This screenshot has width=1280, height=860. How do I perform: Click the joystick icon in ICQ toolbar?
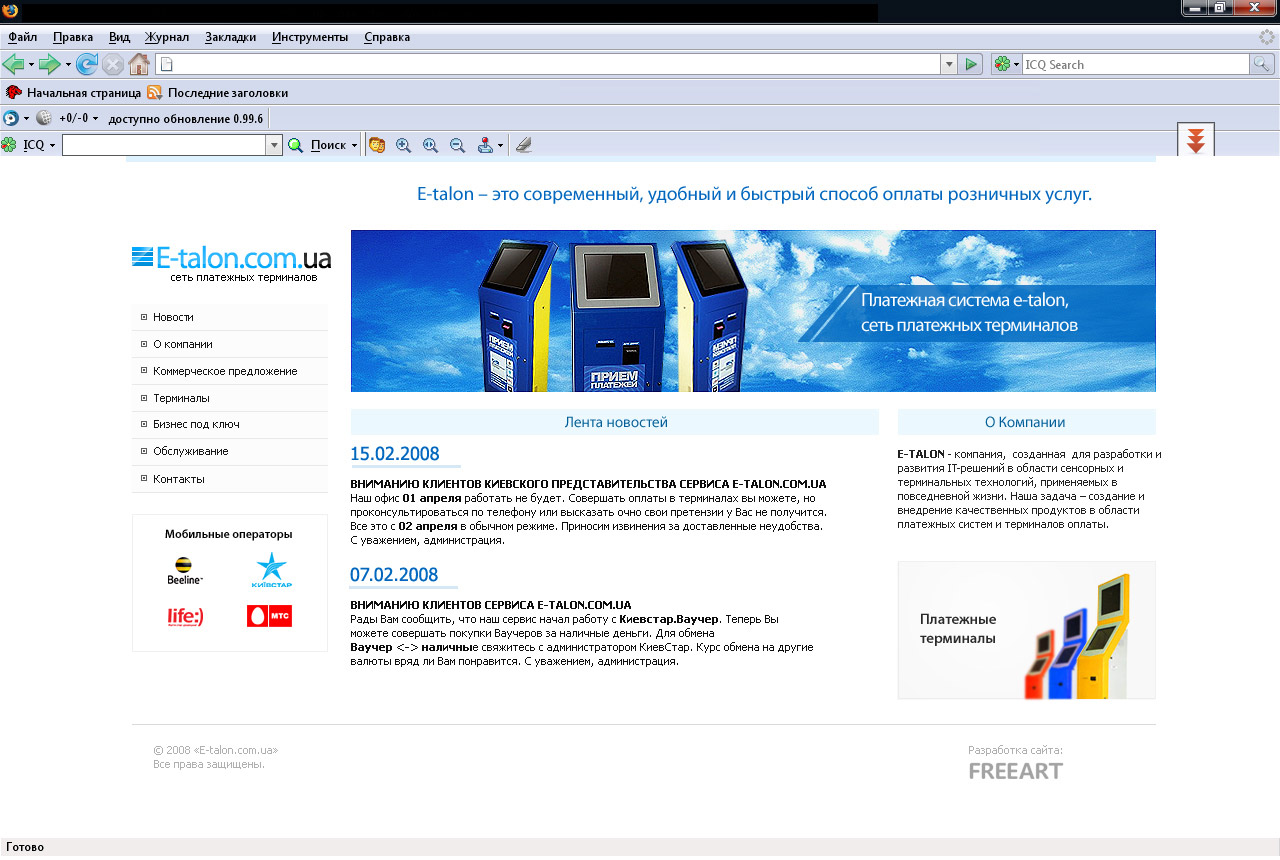(x=485, y=145)
